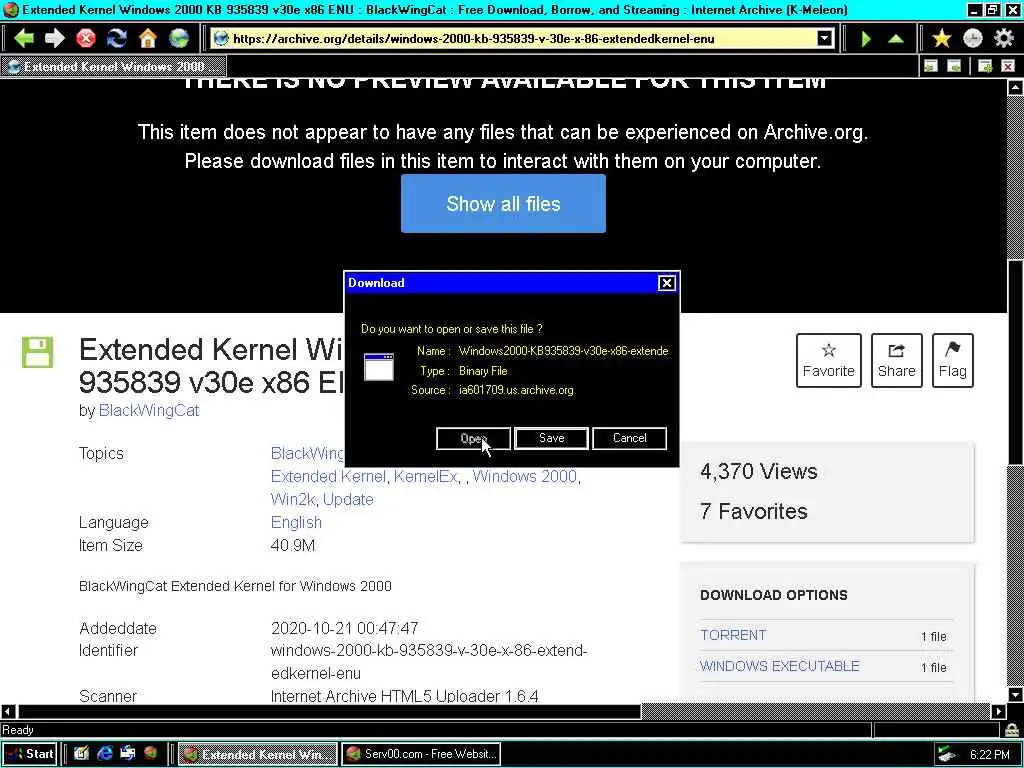Click the status bar lock security icon
Screen dimensions: 1024x768
tap(1012, 729)
